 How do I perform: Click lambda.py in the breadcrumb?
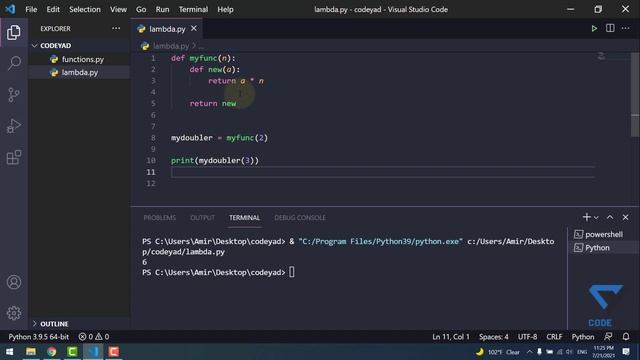click(171, 46)
